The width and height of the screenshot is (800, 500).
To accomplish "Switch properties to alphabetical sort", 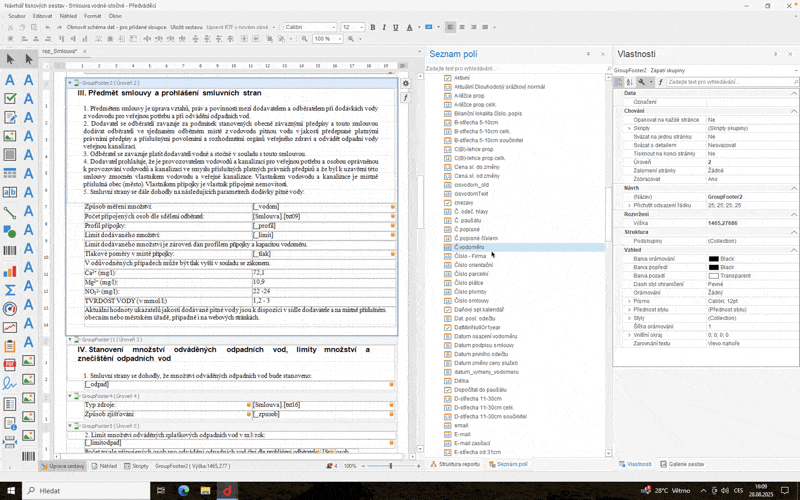I will point(630,82).
